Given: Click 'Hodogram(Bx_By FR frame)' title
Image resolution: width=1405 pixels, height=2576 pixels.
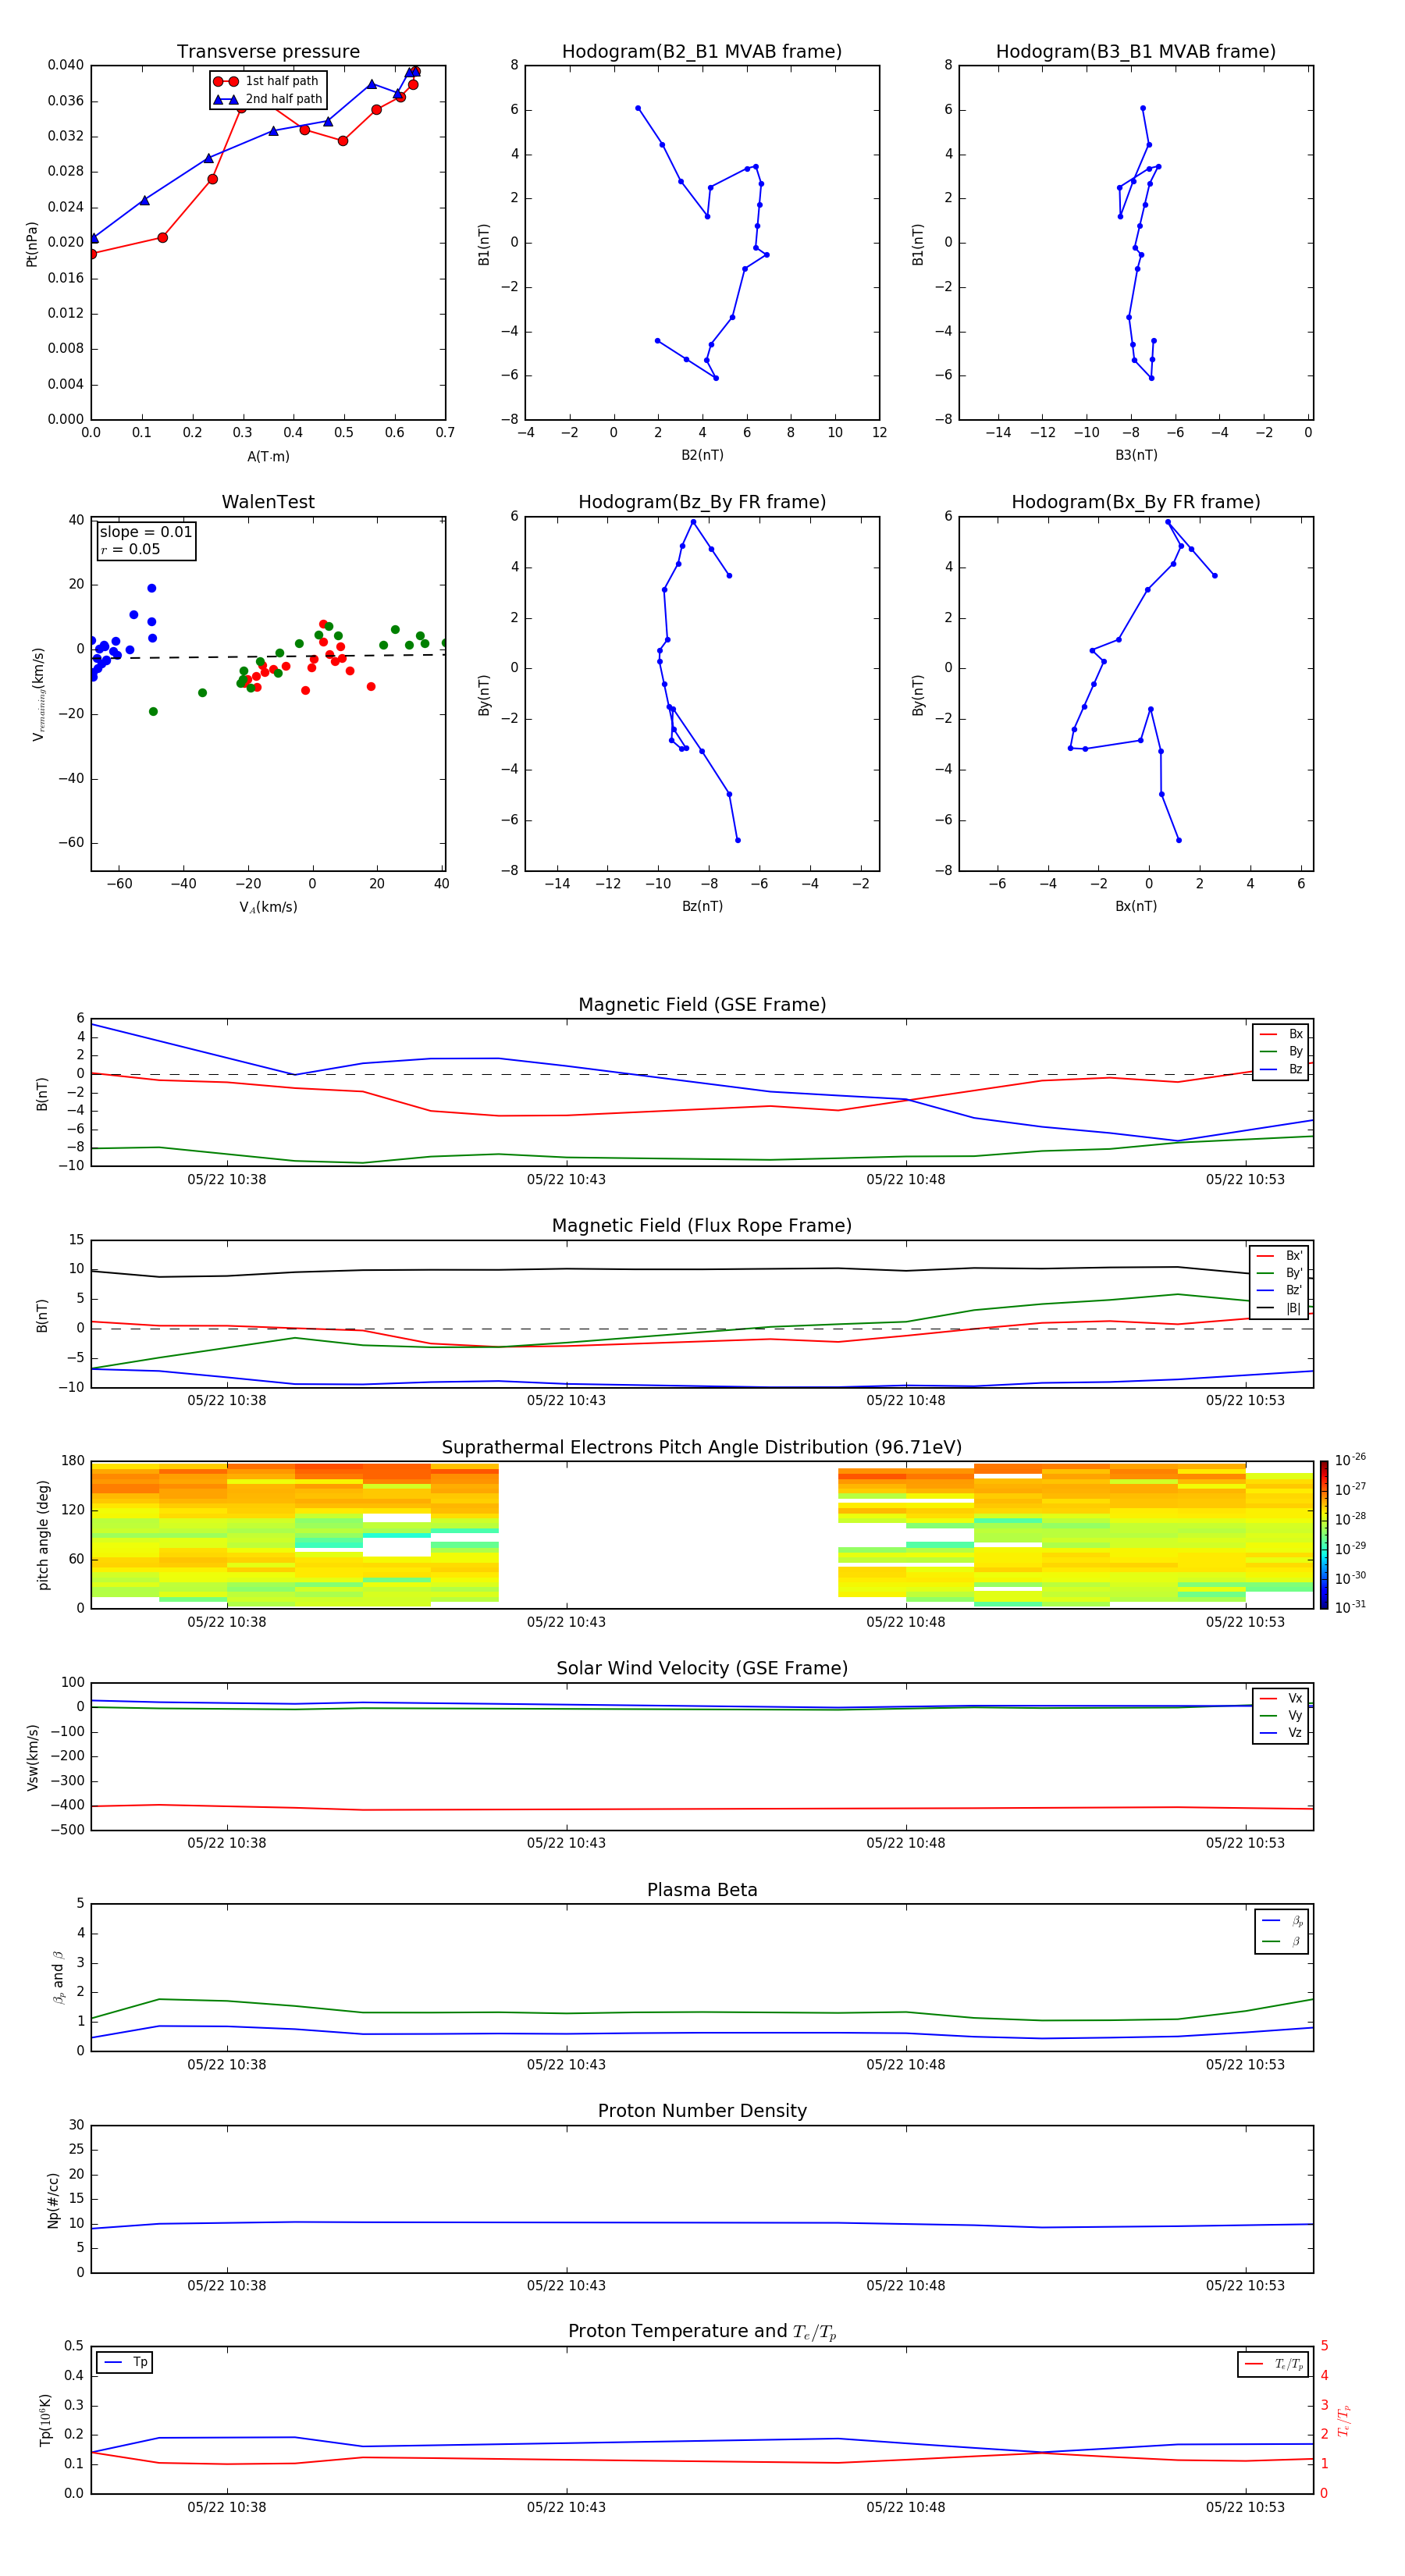Looking at the screenshot, I should pos(1136,502).
